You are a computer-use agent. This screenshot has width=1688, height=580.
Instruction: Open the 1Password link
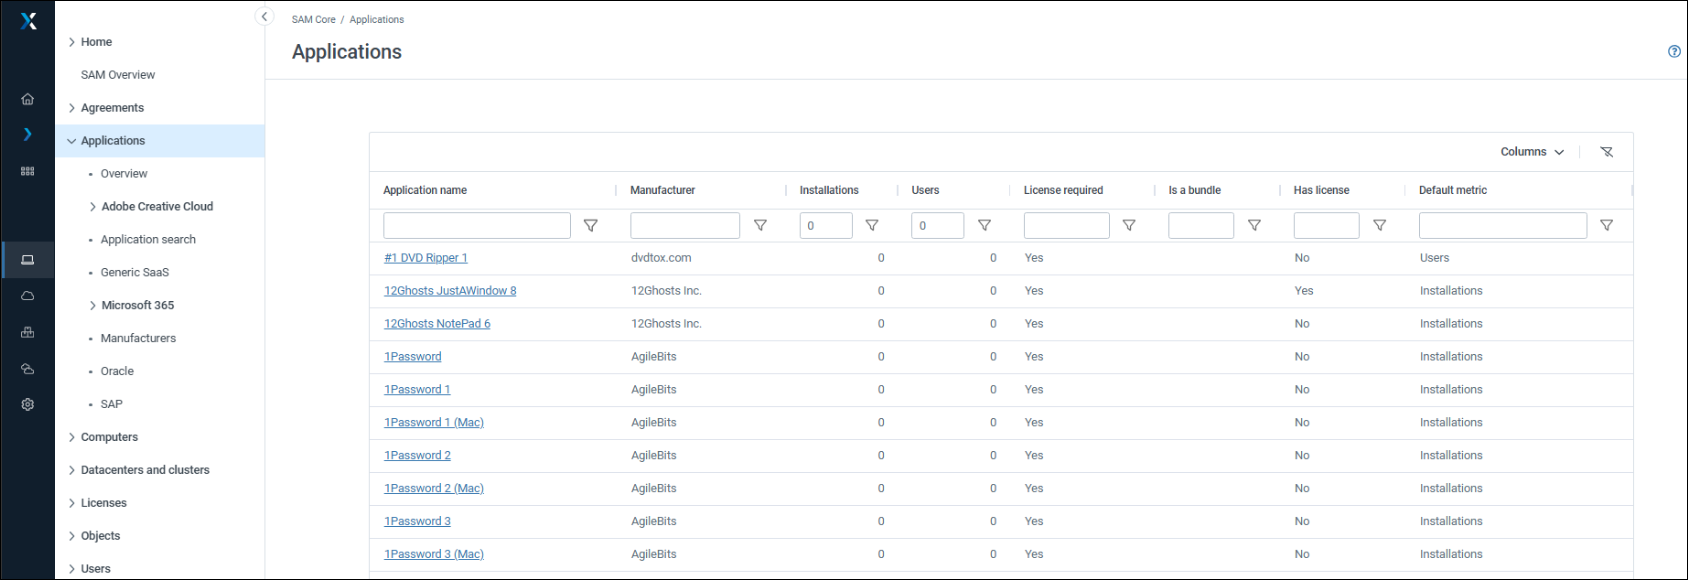pyautogui.click(x=413, y=357)
